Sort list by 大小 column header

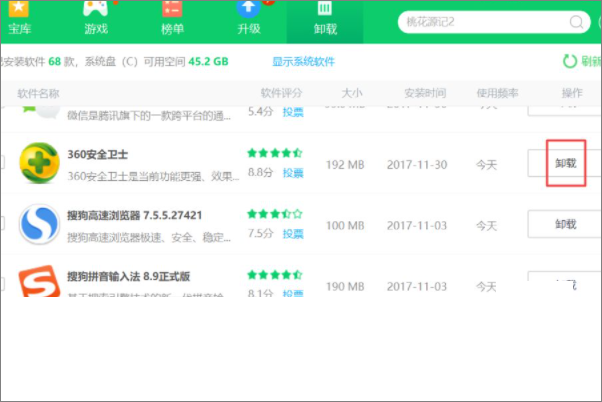pyautogui.click(x=351, y=93)
